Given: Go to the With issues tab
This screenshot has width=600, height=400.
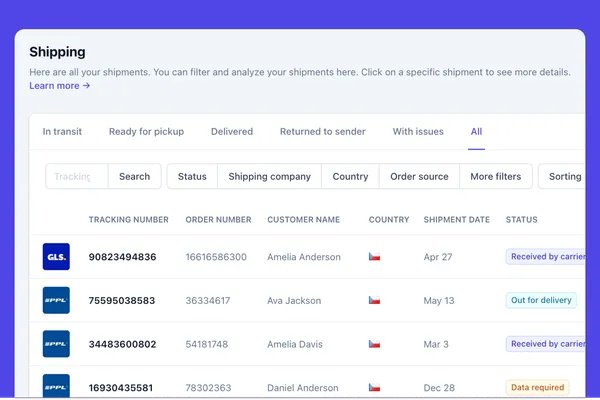Looking at the screenshot, I should (x=418, y=132).
